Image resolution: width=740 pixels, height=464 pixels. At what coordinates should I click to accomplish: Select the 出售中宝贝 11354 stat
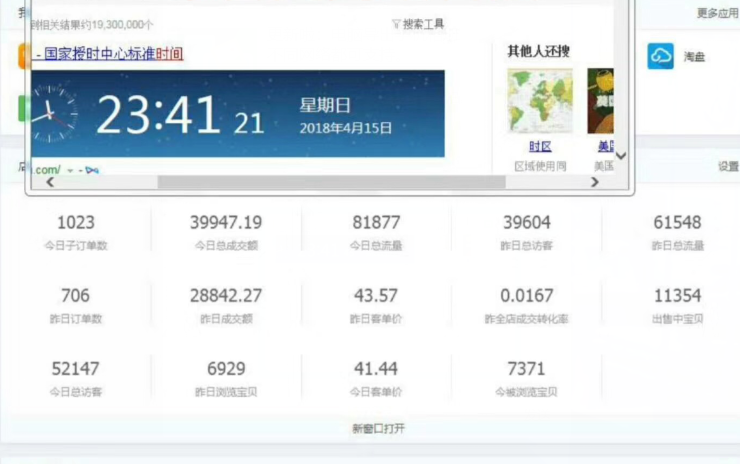pos(677,304)
